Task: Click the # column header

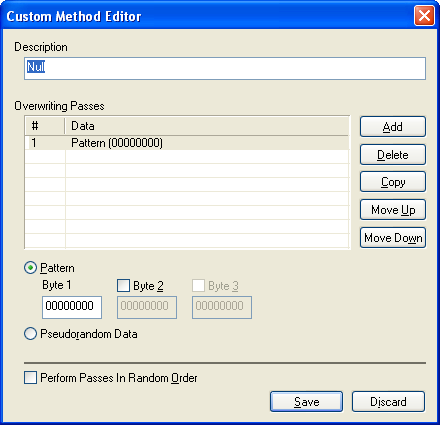Action: [45, 126]
